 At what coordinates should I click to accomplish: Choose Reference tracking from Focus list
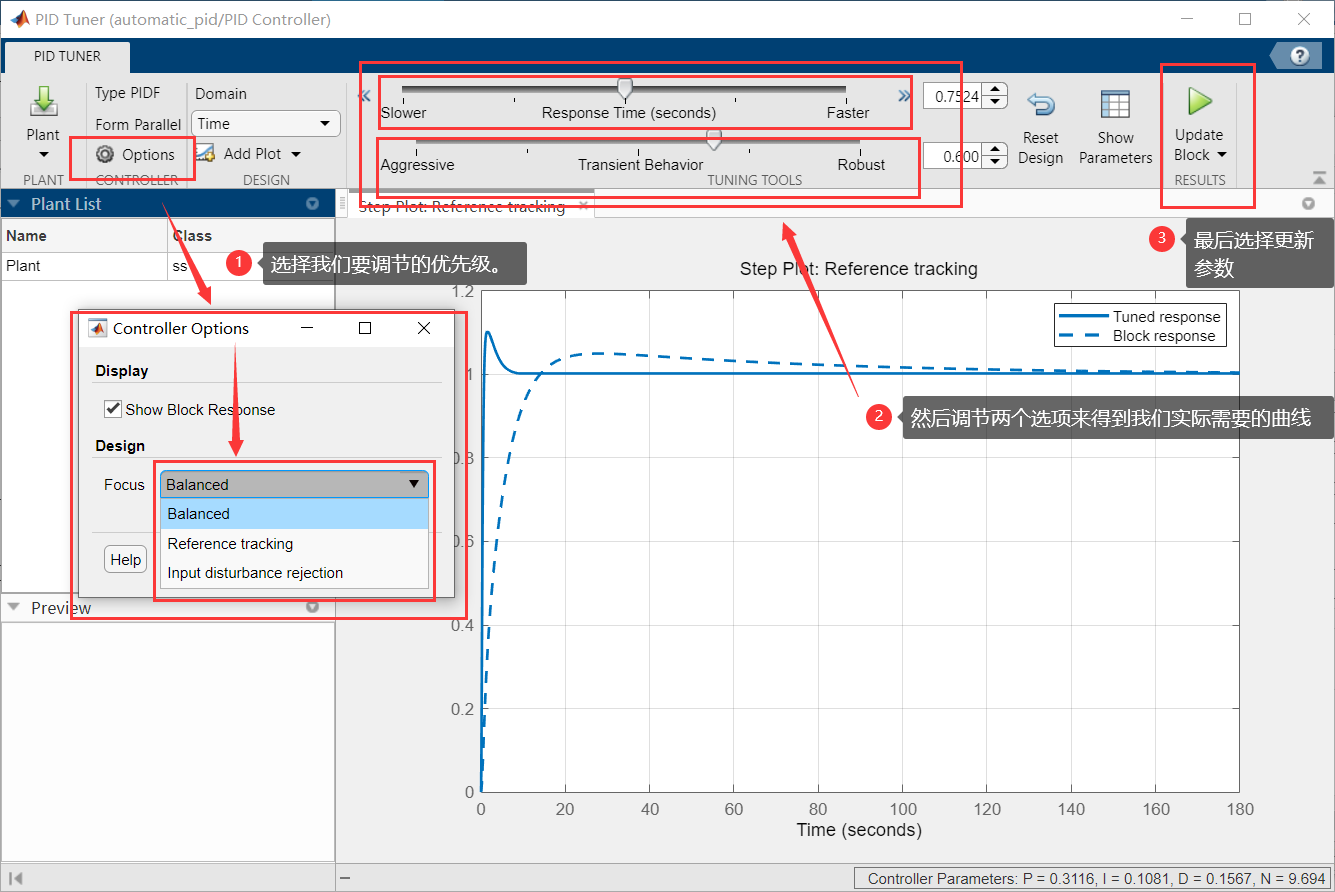tap(294, 544)
